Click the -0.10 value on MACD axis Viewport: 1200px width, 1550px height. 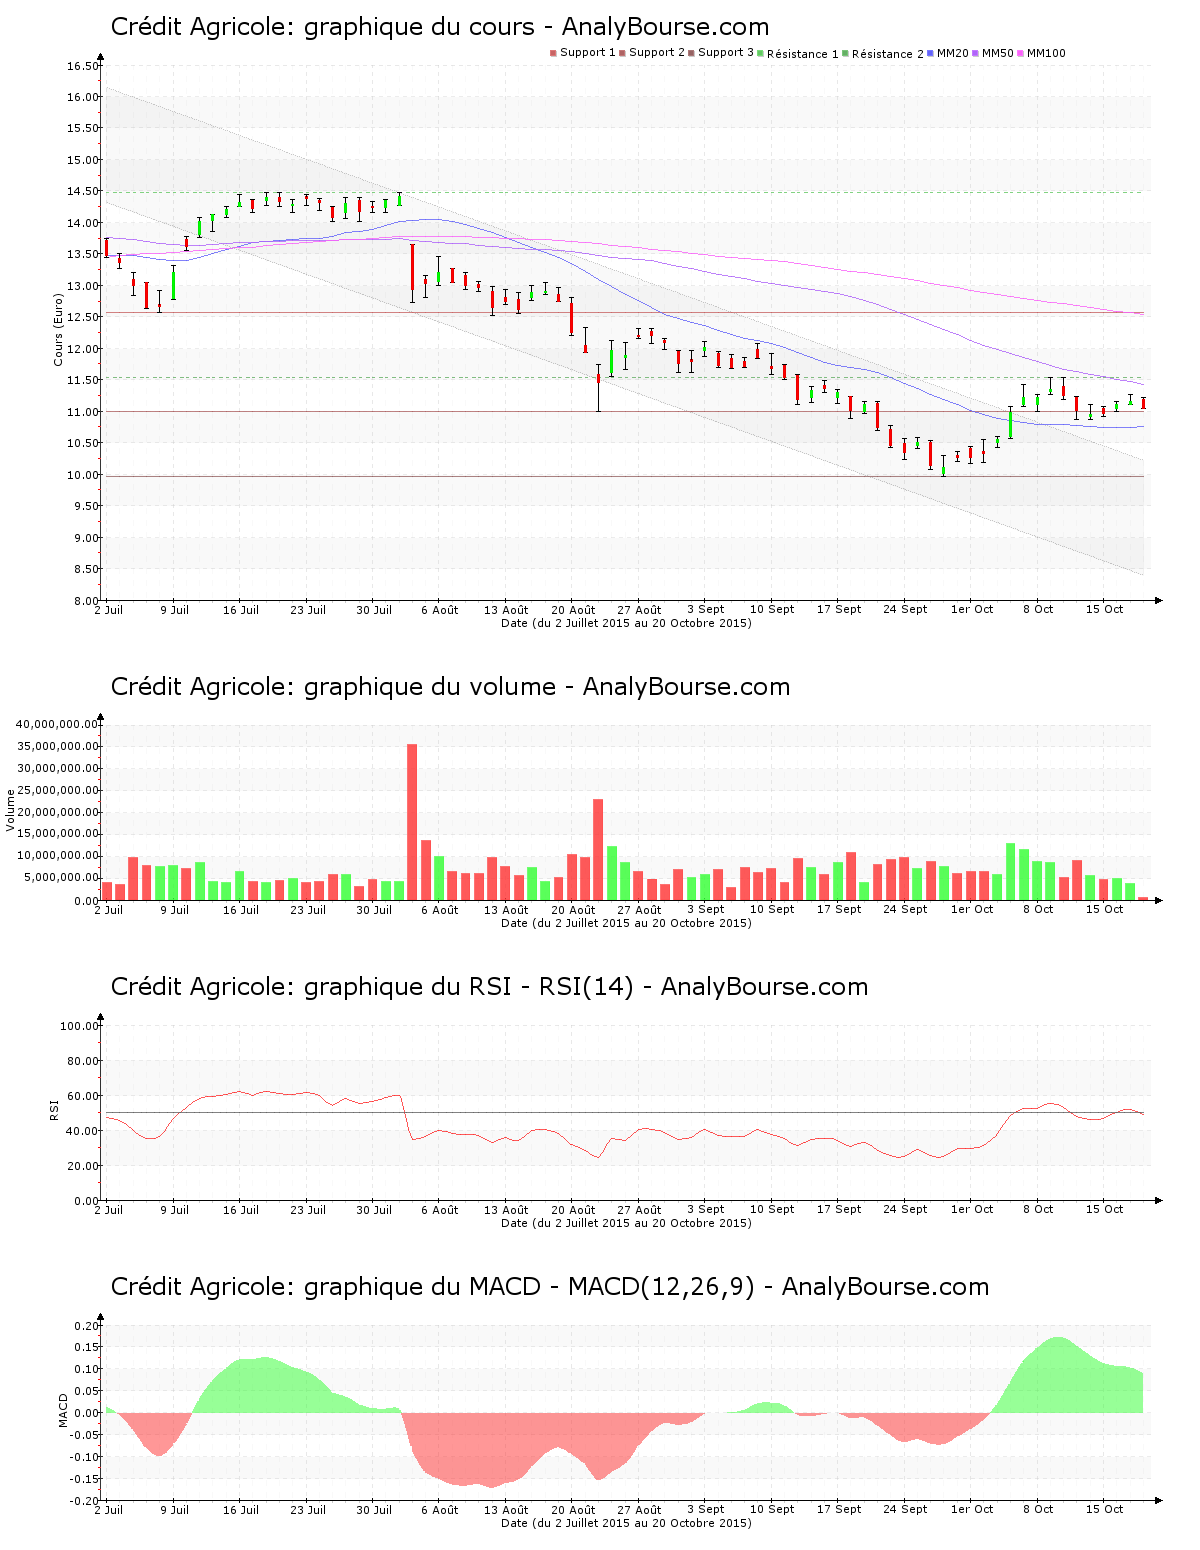click(x=84, y=1457)
